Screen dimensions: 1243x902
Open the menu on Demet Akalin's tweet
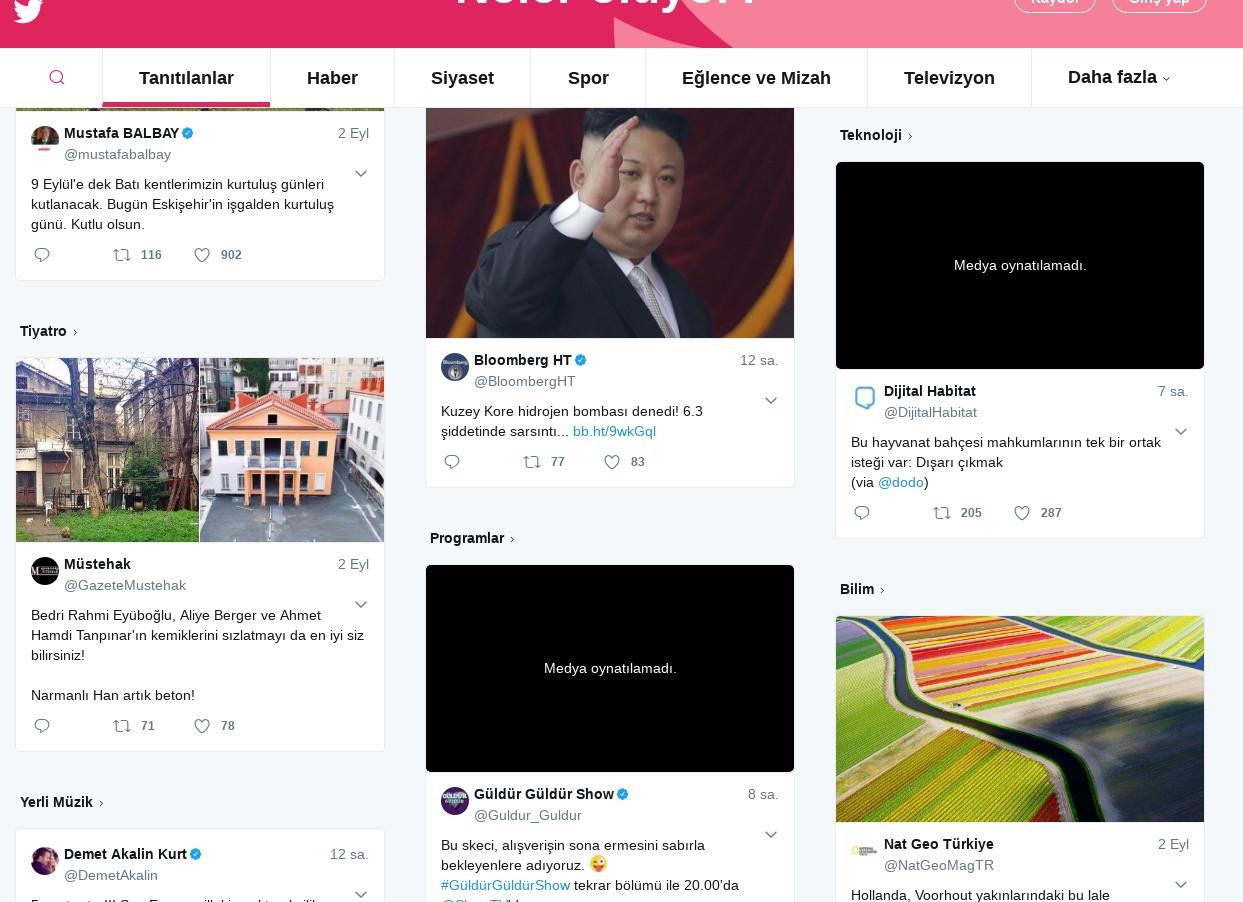[x=361, y=894]
